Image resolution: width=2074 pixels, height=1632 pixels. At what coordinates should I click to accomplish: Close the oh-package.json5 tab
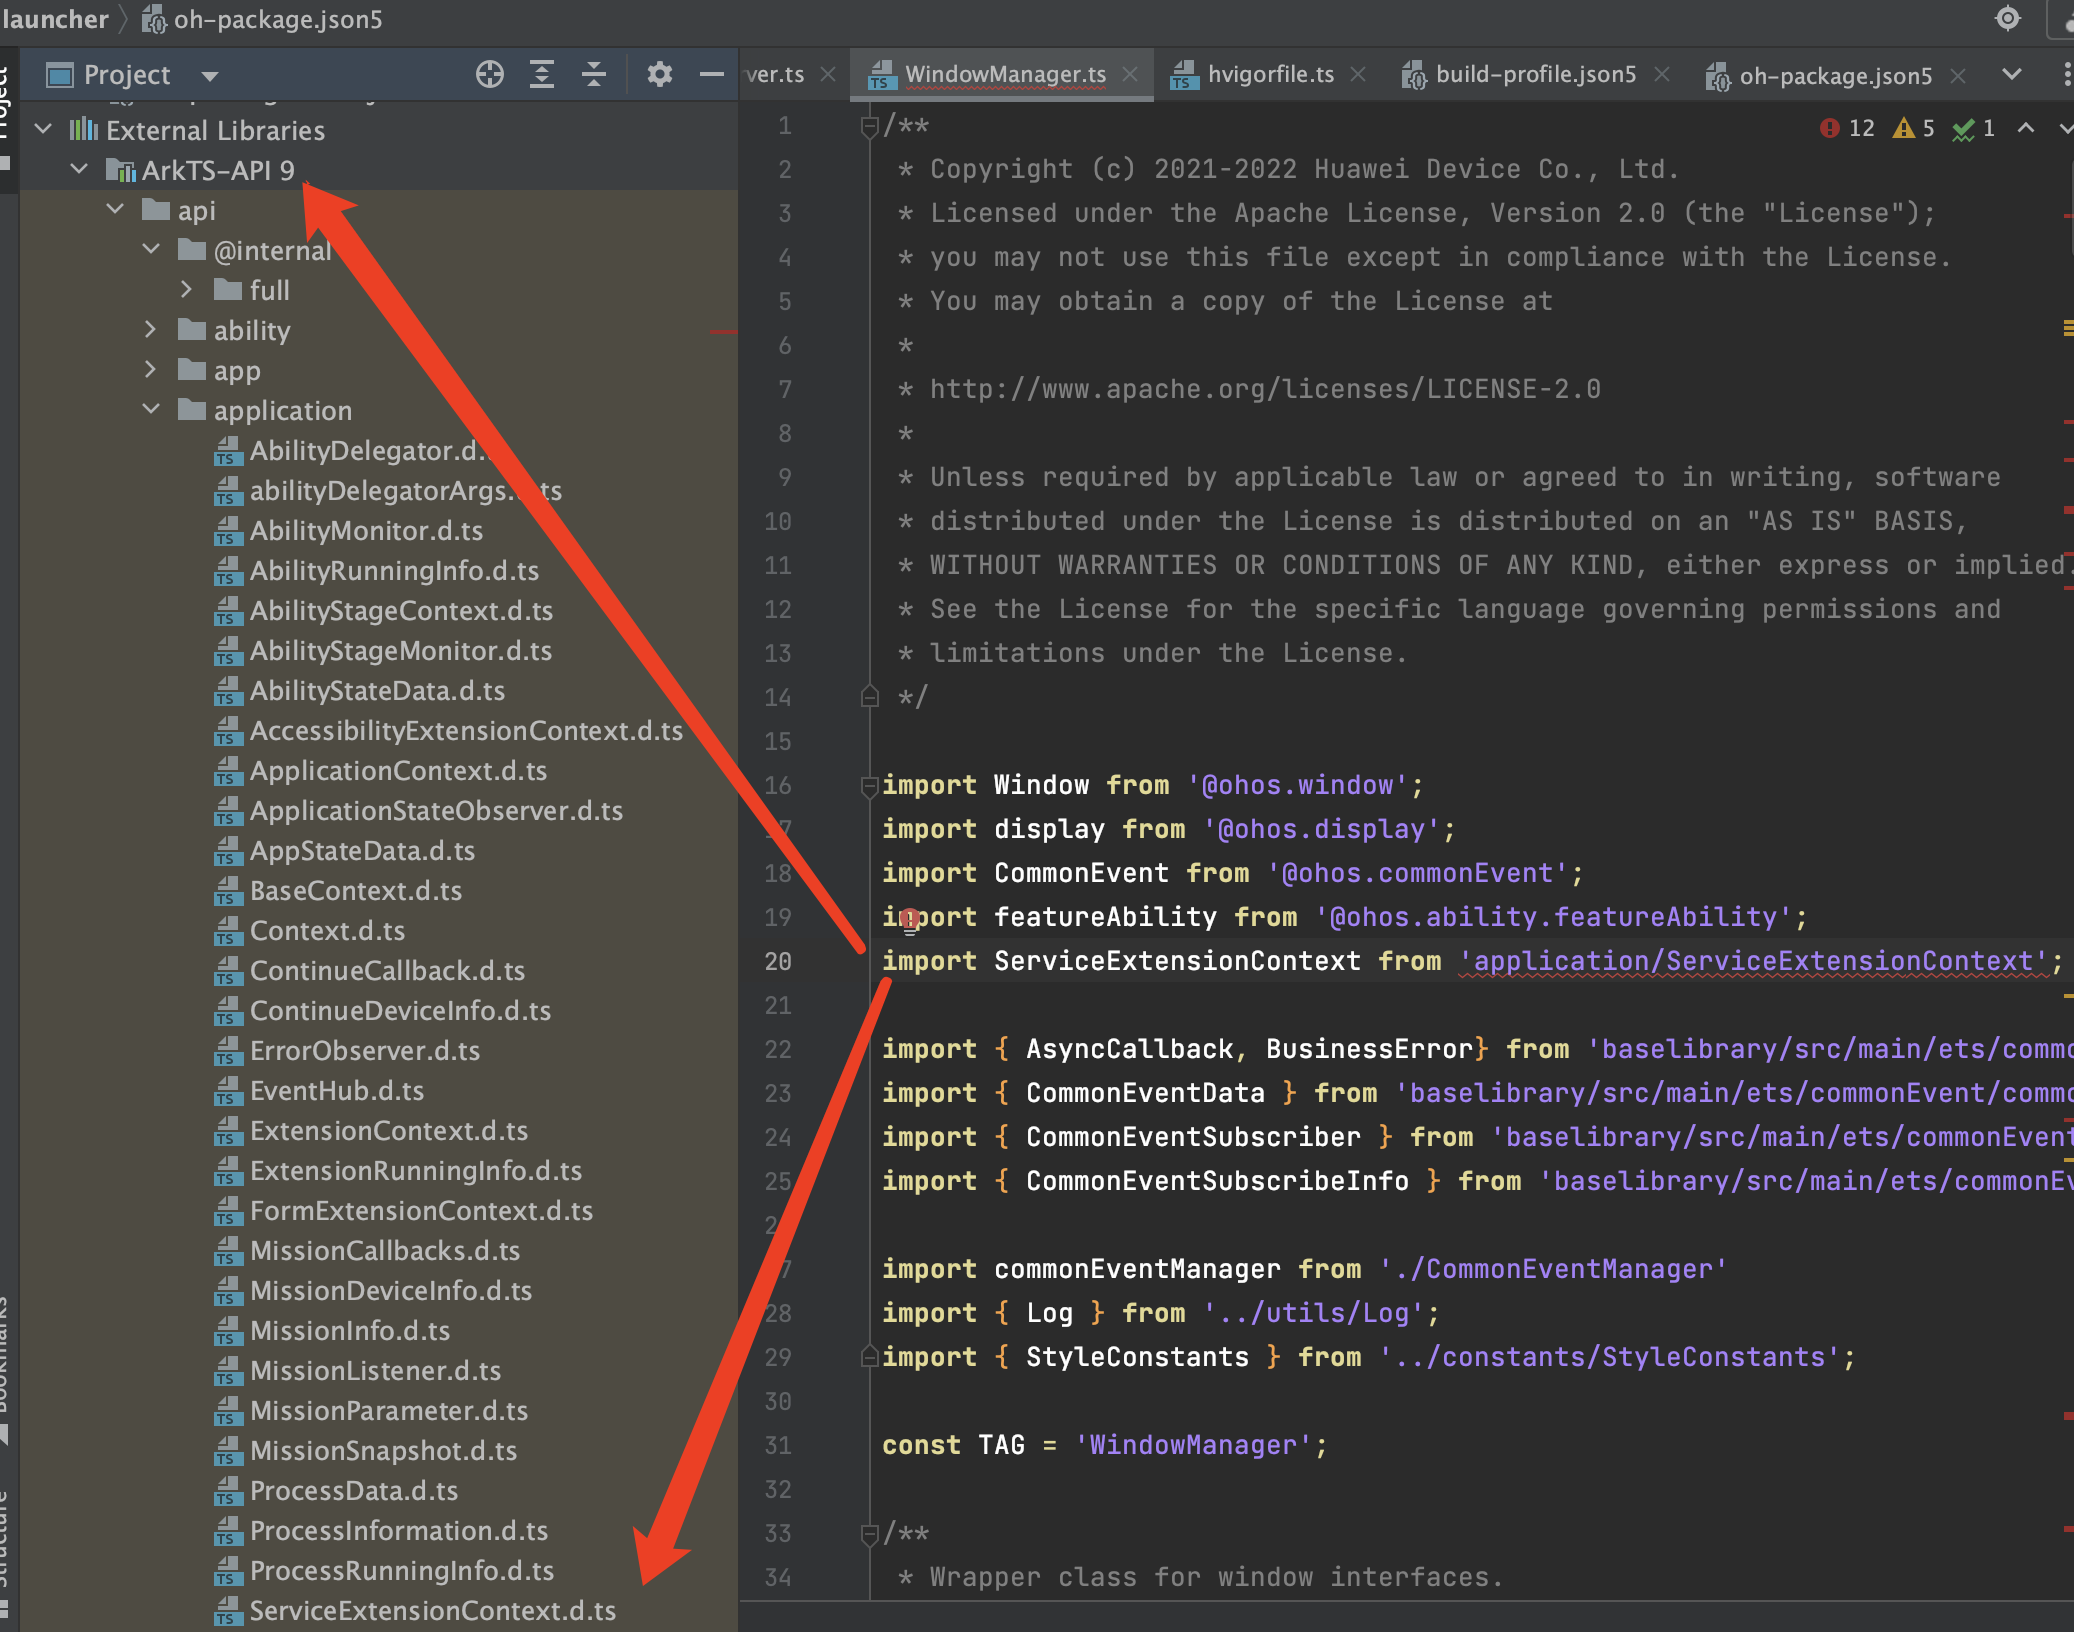click(1958, 76)
